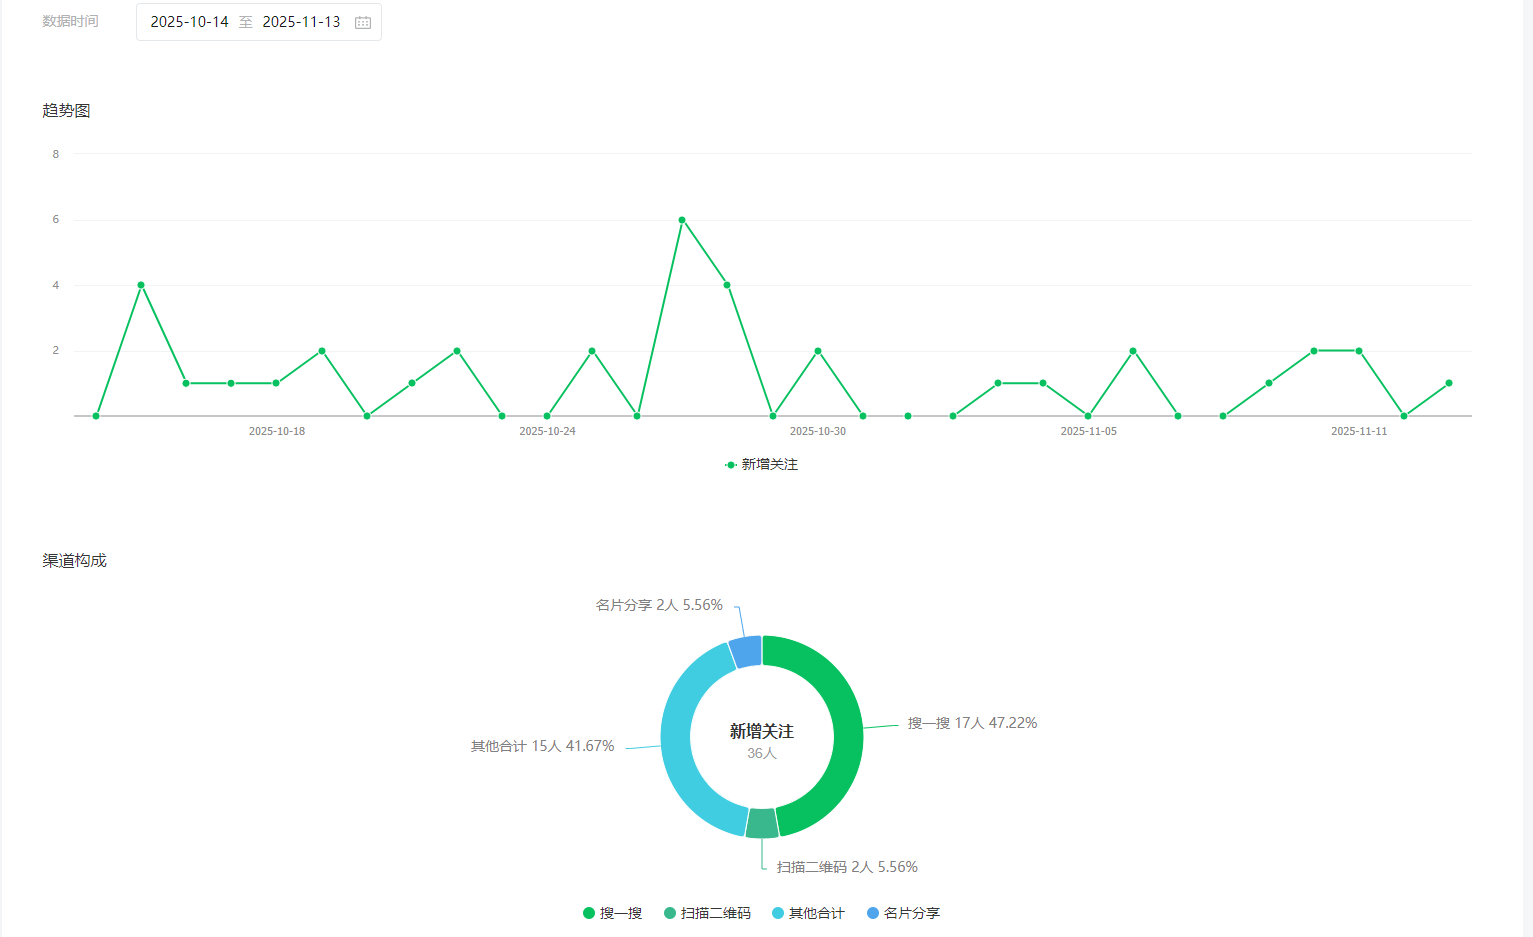Toggle 扫描二维码 legend item below donut chart
Image resolution: width=1533 pixels, height=937 pixels.
pyautogui.click(x=707, y=913)
